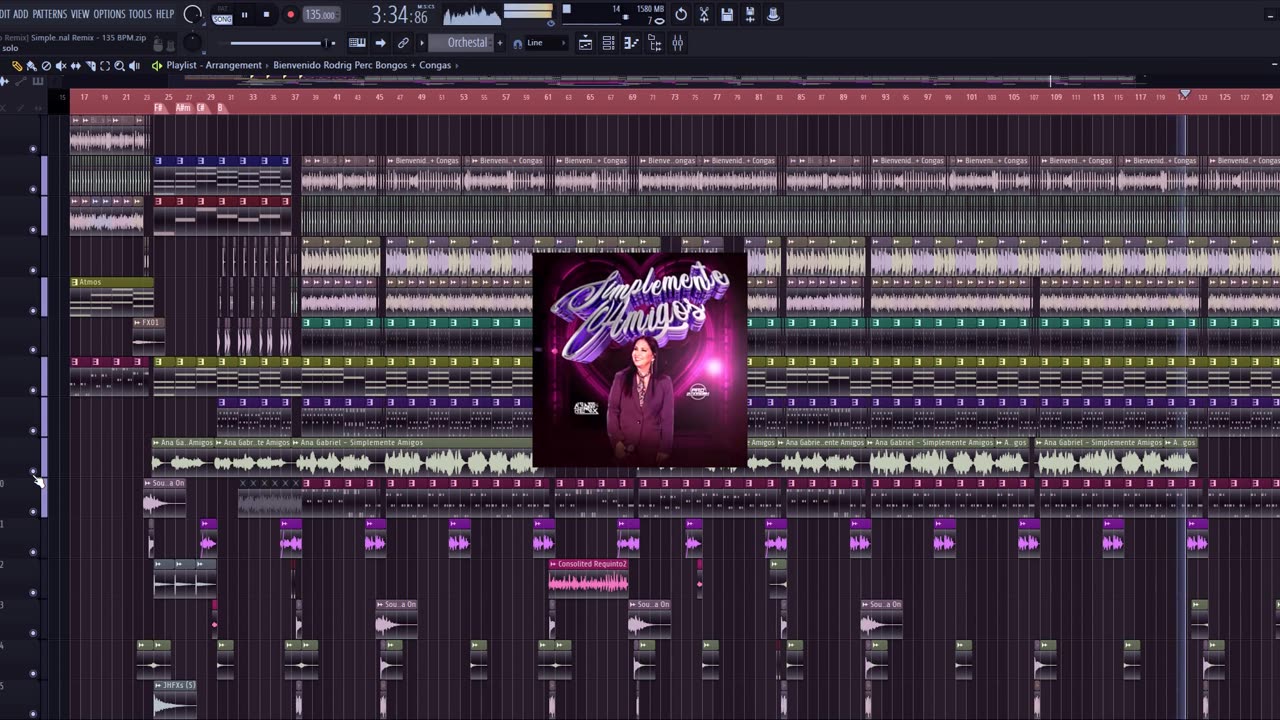Open the PATTERNS menu
The image size is (1280, 720).
click(x=49, y=14)
